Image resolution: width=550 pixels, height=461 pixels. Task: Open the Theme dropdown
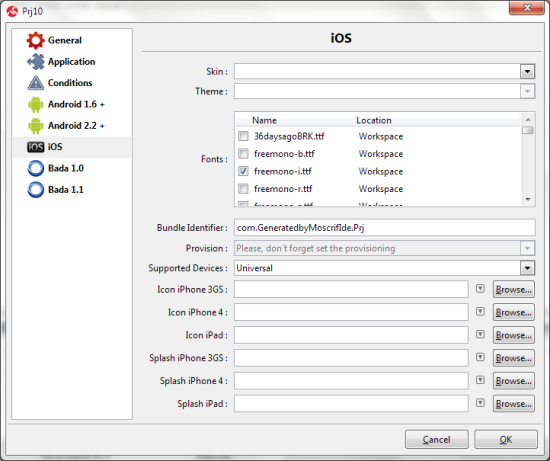click(x=527, y=92)
